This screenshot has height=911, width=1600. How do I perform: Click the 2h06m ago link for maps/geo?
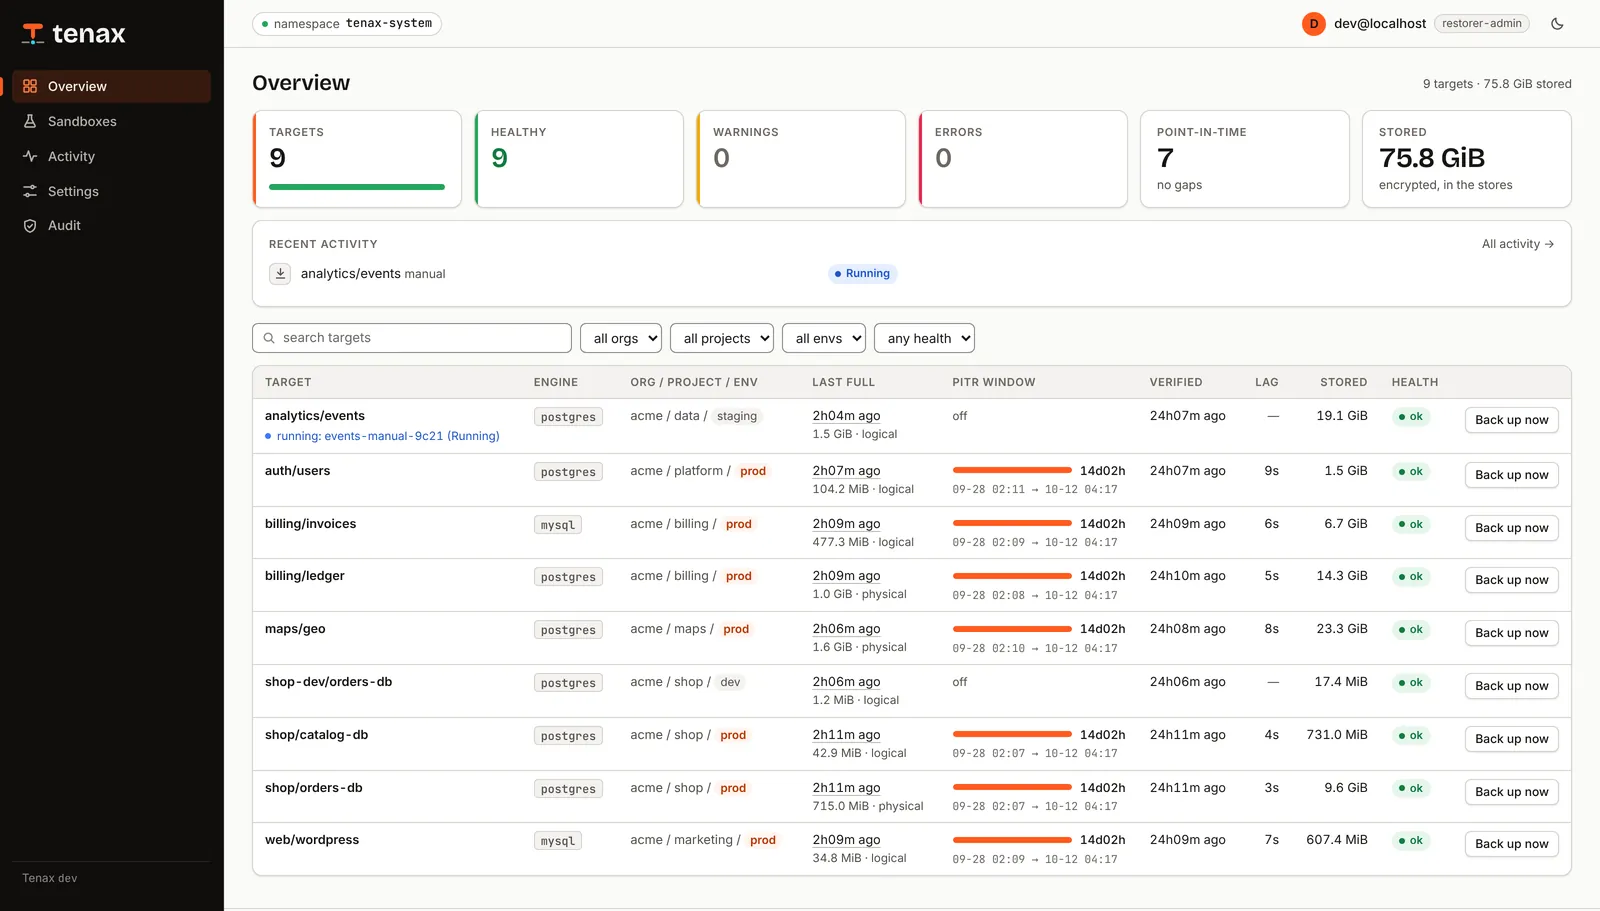click(x=846, y=629)
